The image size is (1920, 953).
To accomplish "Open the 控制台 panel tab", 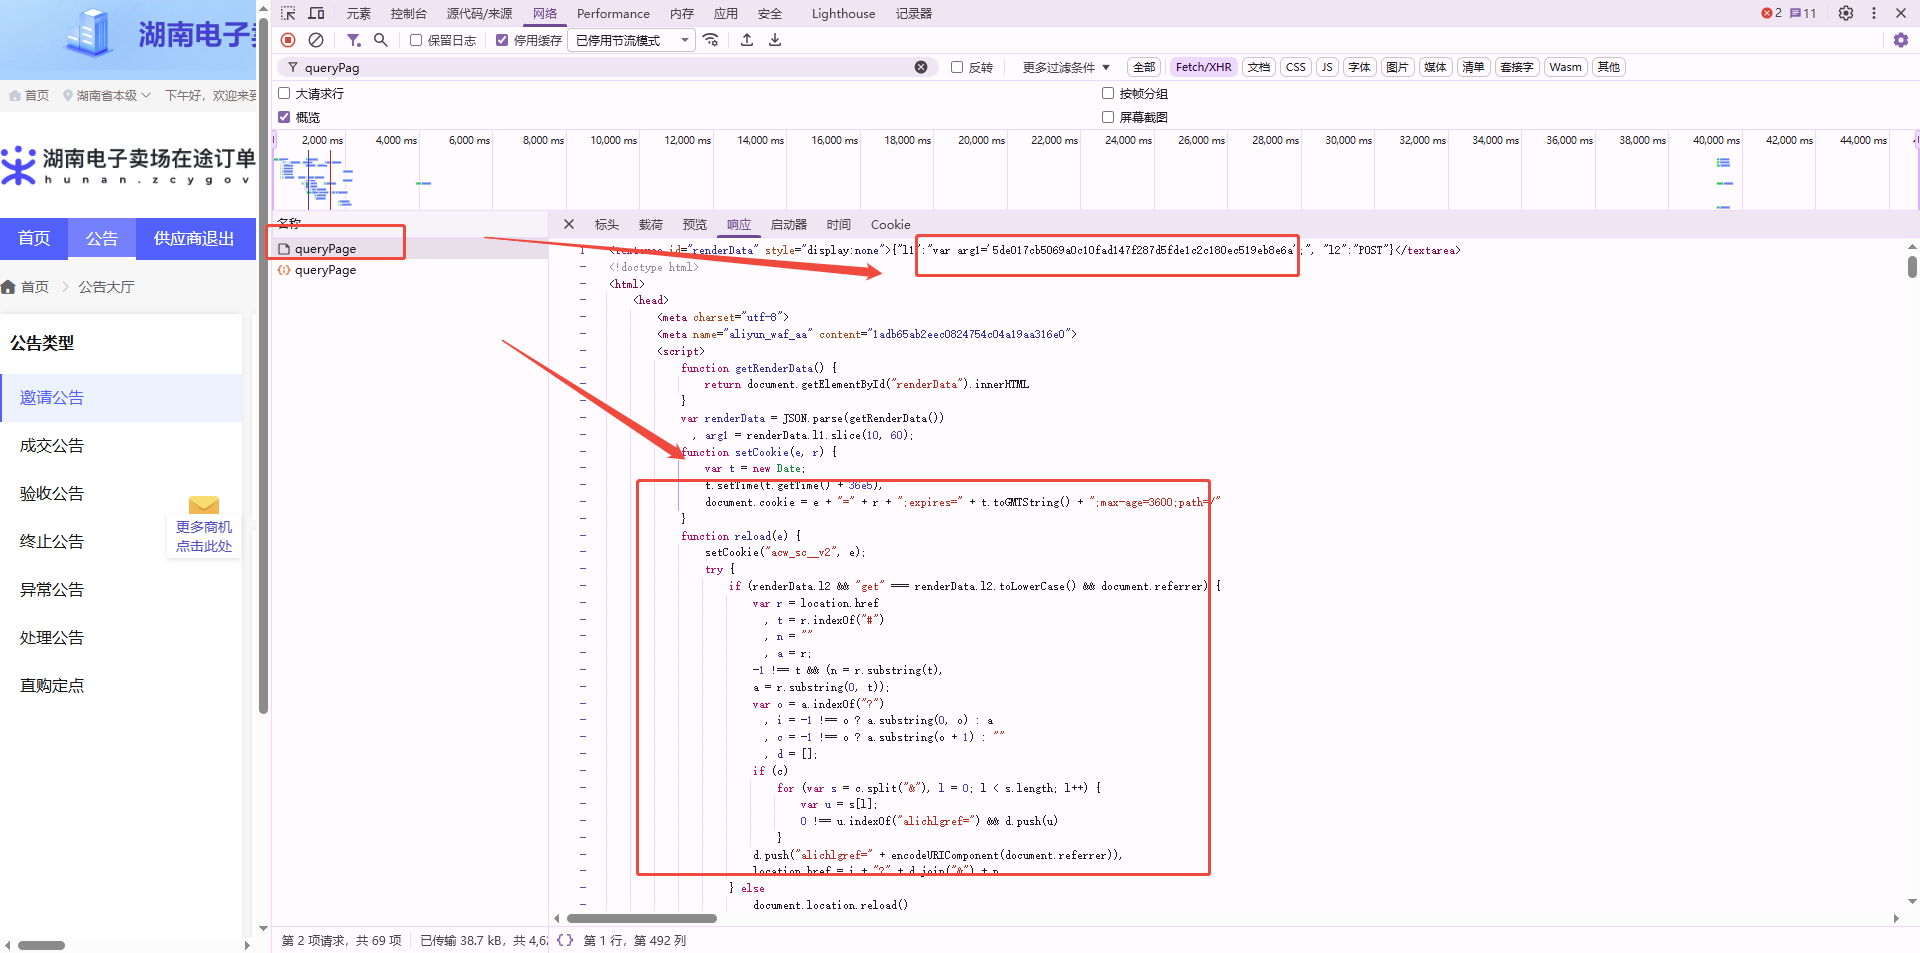I will [x=408, y=13].
